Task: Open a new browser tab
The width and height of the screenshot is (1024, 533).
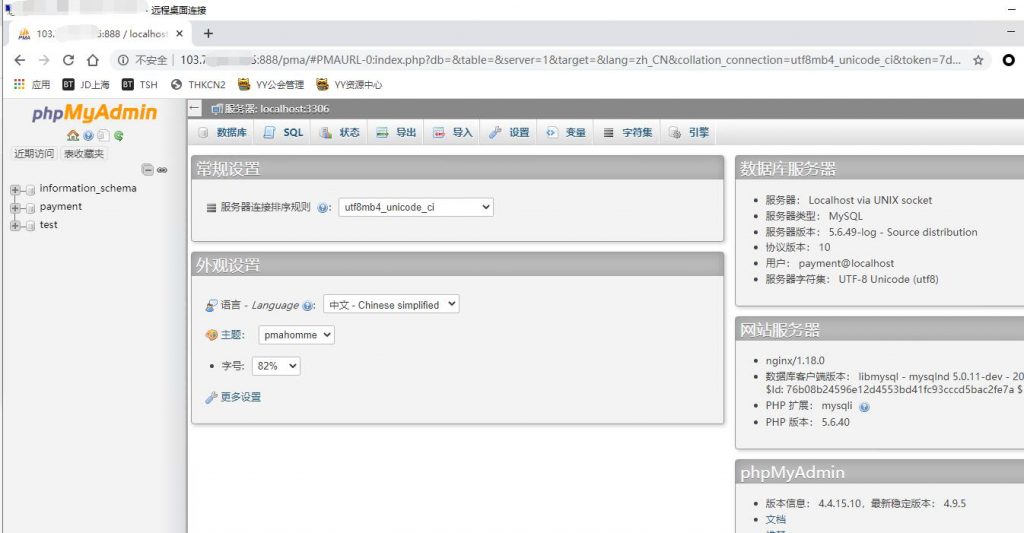Action: (208, 33)
